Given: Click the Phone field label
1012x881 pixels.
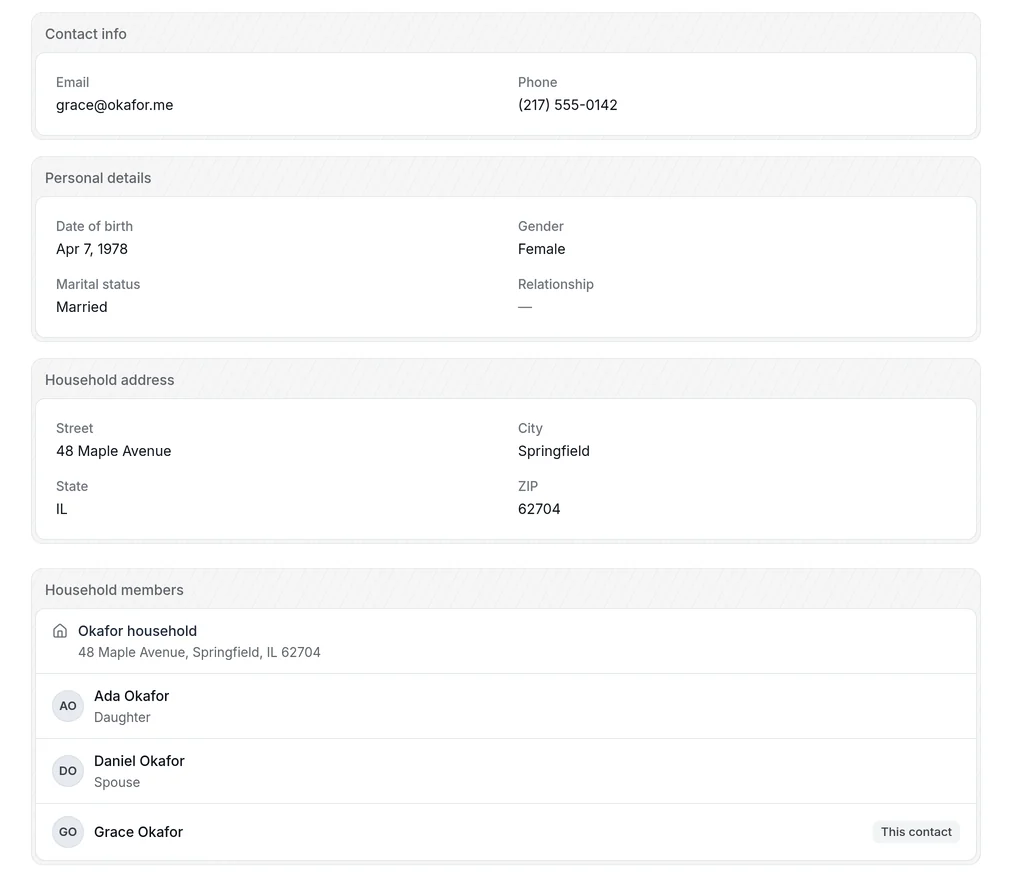Looking at the screenshot, I should coord(538,83).
